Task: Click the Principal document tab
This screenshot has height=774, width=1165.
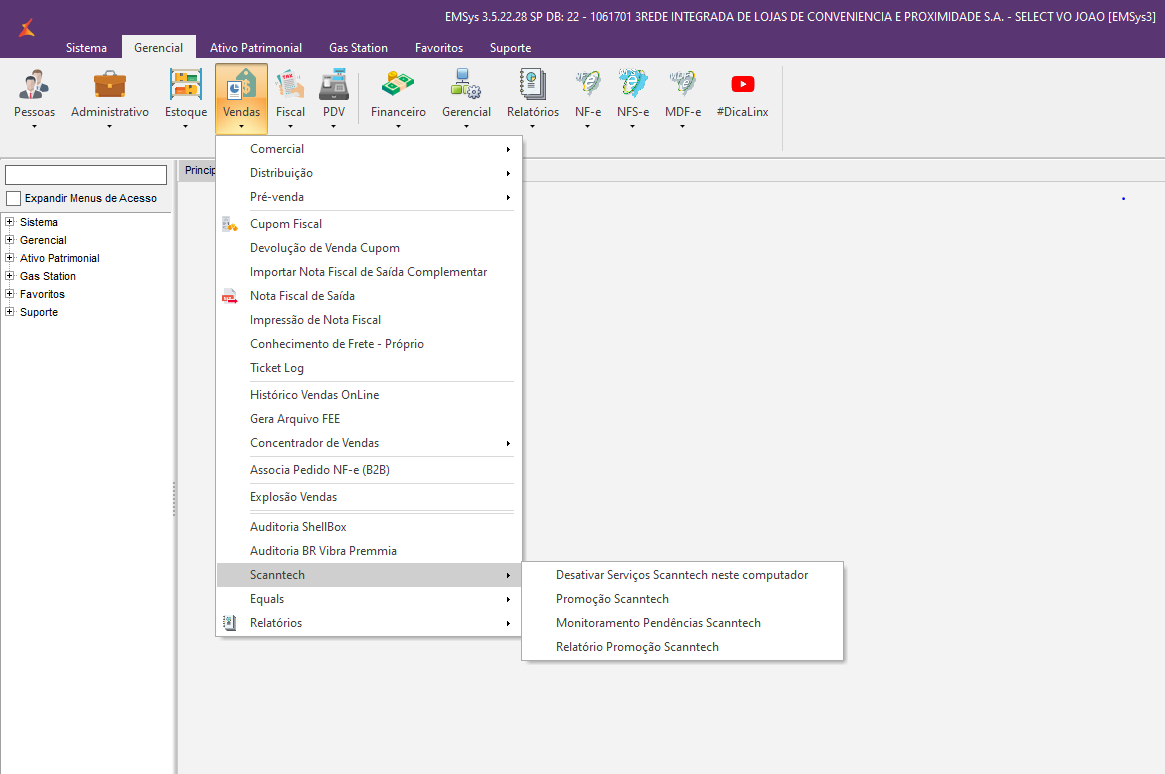Action: [198, 170]
